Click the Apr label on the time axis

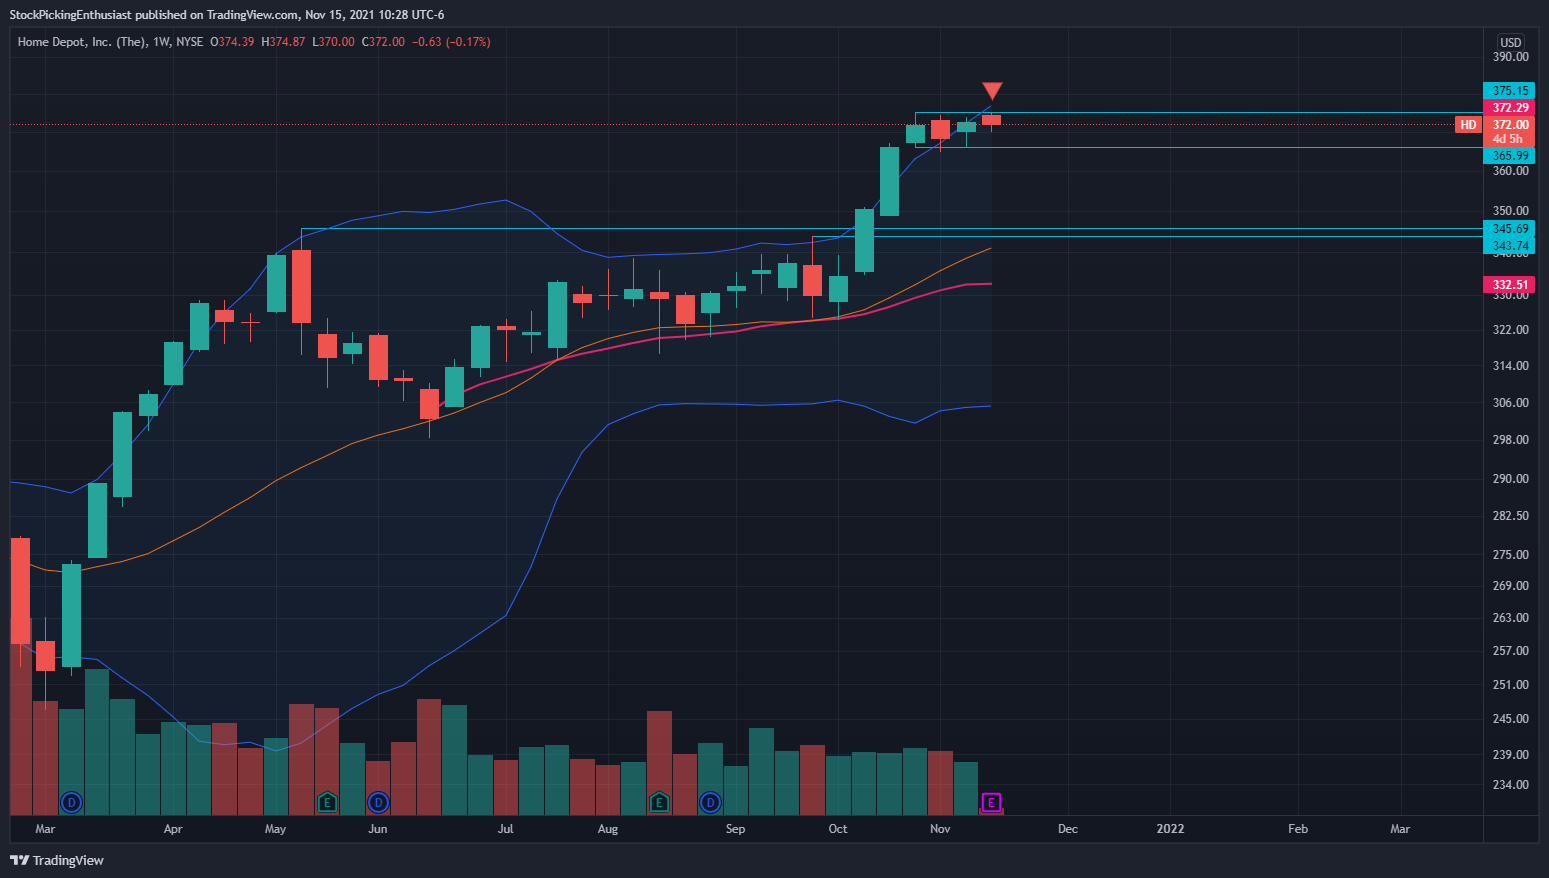pyautogui.click(x=173, y=829)
